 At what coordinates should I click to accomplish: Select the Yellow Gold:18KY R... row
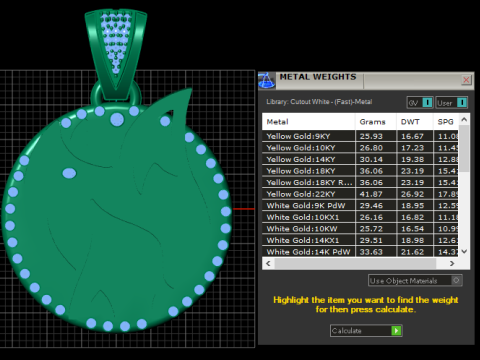360,182
